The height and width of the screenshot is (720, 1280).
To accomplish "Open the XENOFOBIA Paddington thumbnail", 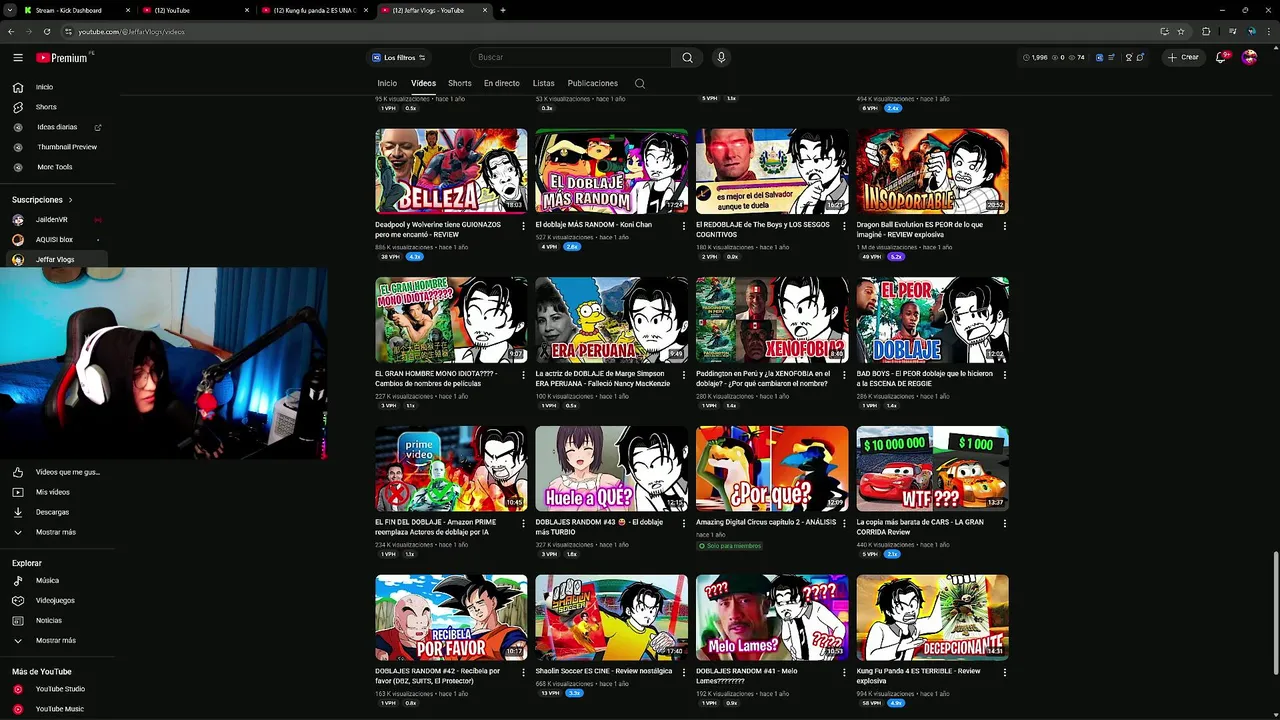I will [x=772, y=320].
